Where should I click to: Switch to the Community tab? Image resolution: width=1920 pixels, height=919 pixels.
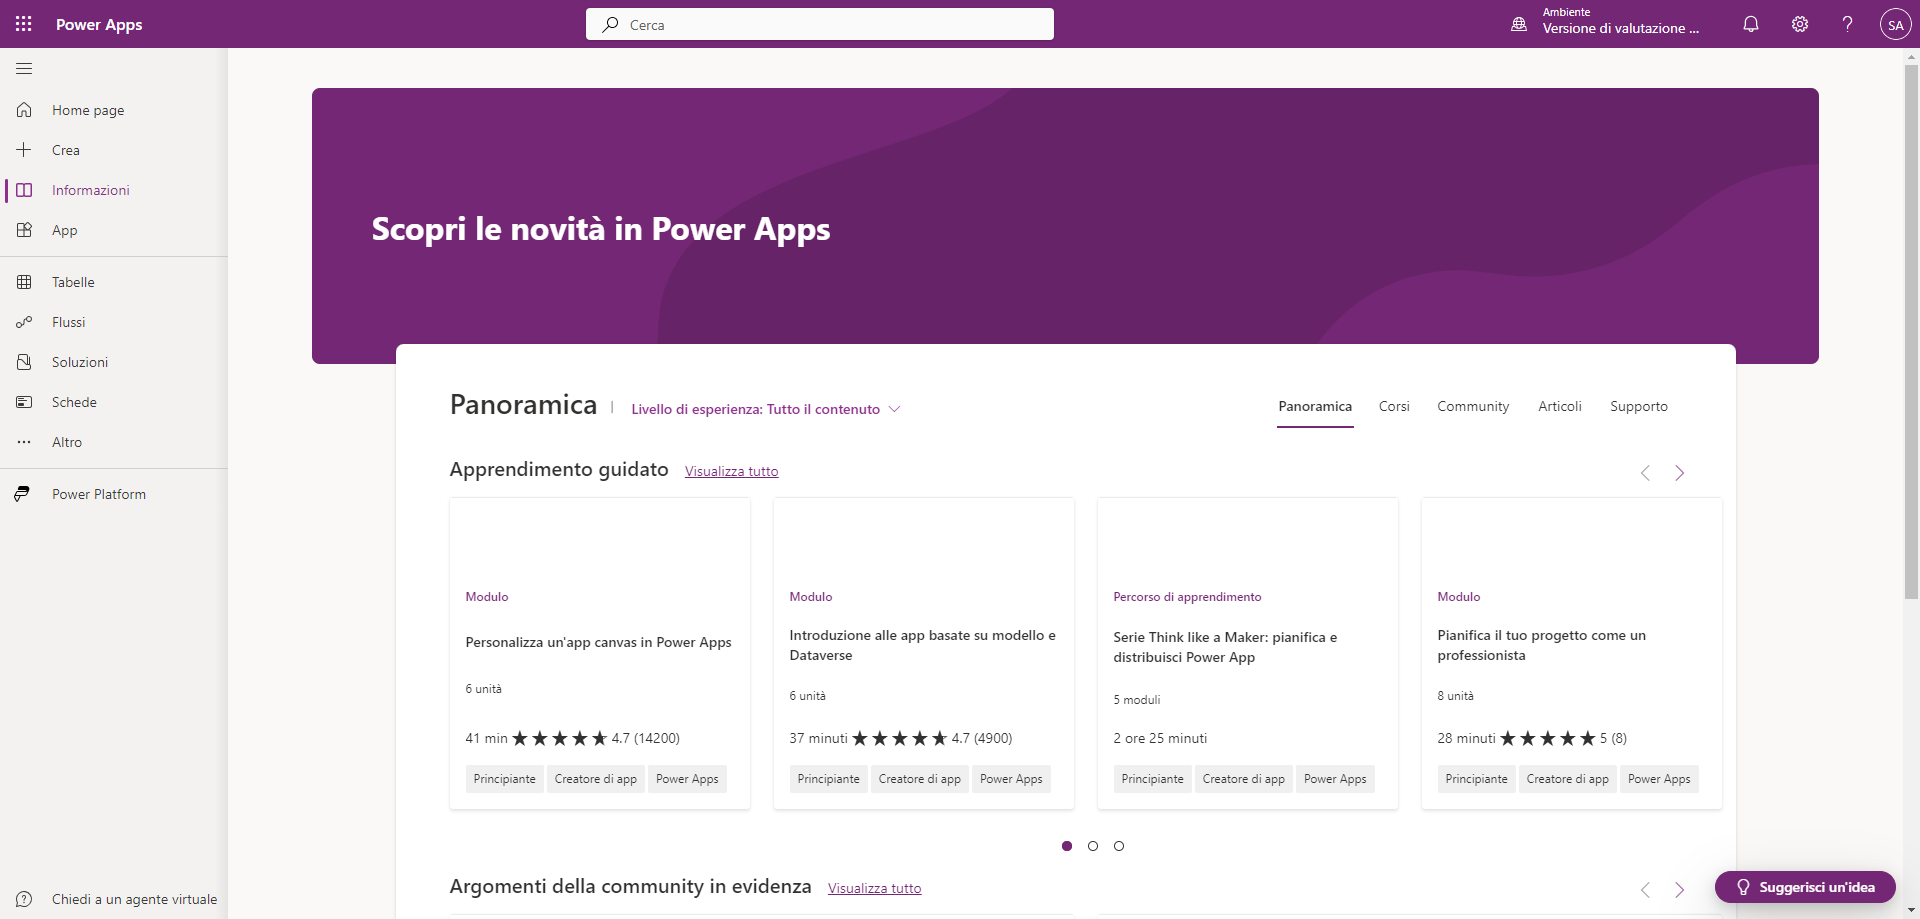1473,407
